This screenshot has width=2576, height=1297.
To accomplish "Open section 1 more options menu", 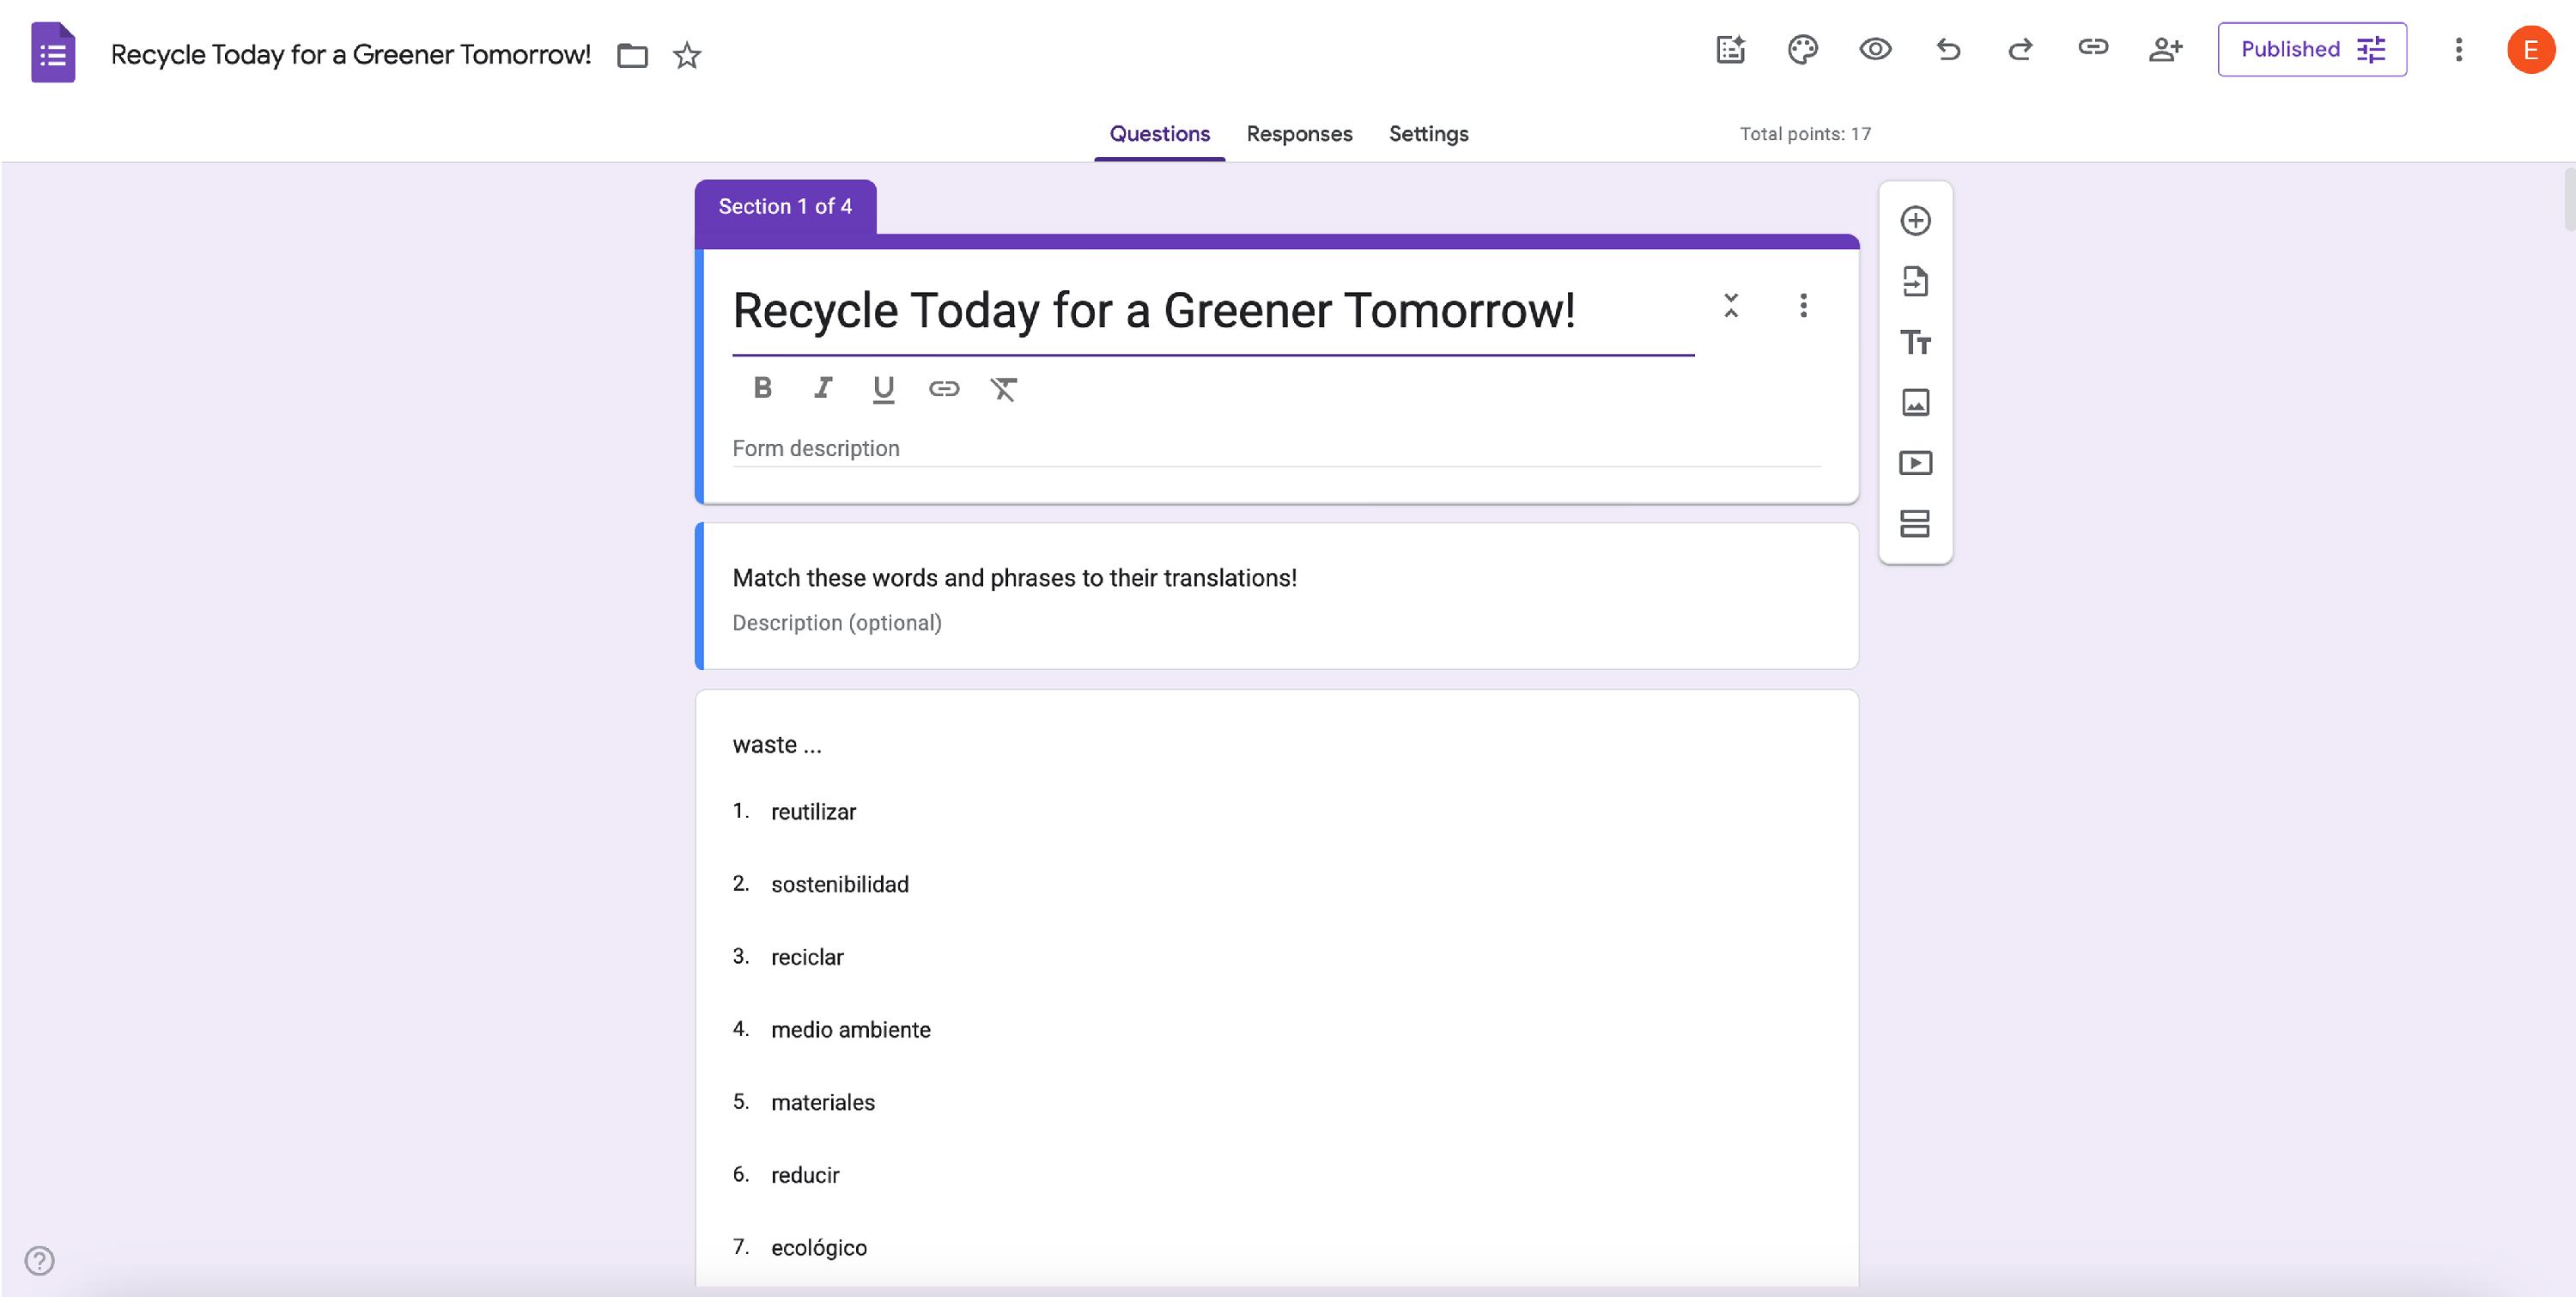I will [1803, 305].
